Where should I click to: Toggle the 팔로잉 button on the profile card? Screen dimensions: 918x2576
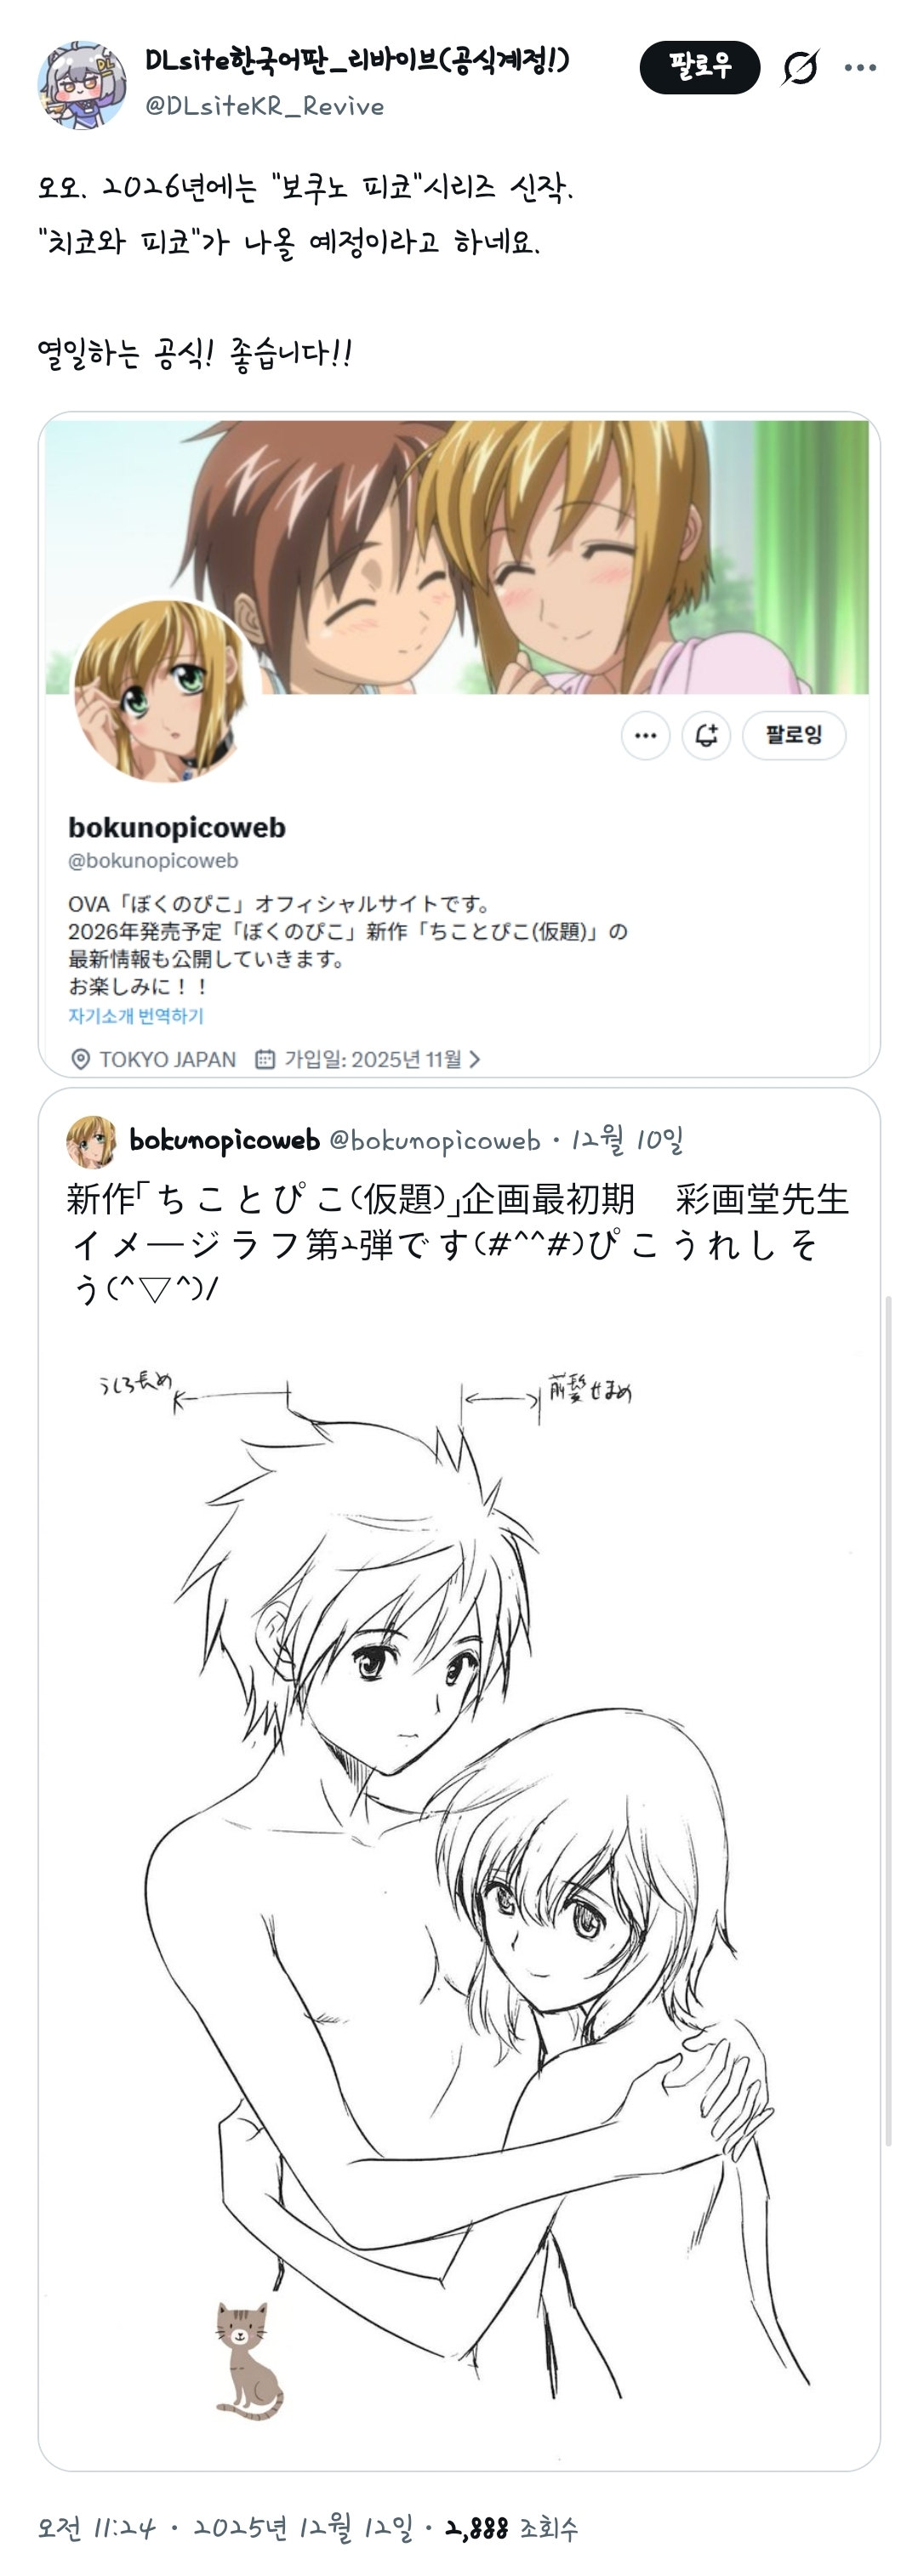[x=794, y=736]
